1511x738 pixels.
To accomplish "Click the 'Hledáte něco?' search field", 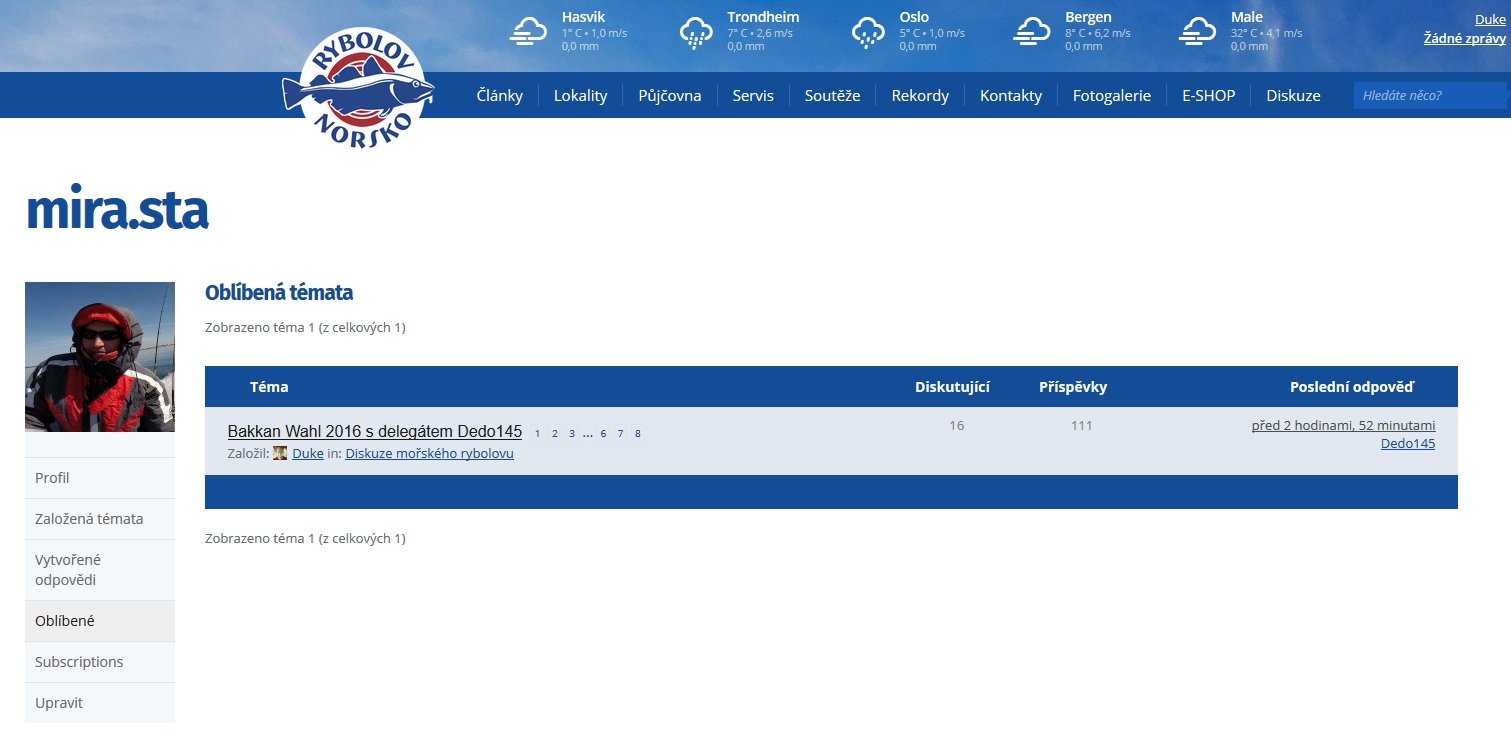I will coord(1428,96).
